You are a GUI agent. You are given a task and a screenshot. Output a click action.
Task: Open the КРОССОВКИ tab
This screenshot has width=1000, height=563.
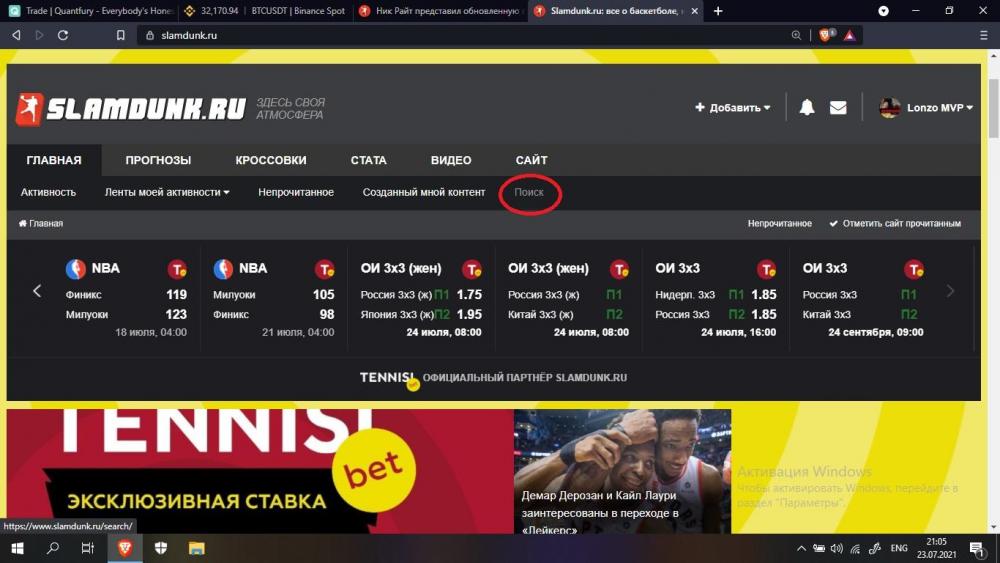click(270, 160)
